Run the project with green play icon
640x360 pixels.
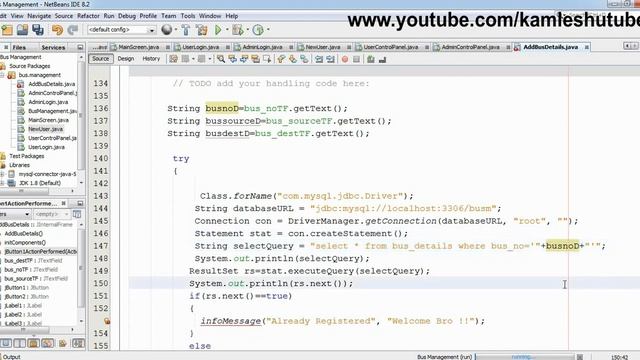[218, 30]
